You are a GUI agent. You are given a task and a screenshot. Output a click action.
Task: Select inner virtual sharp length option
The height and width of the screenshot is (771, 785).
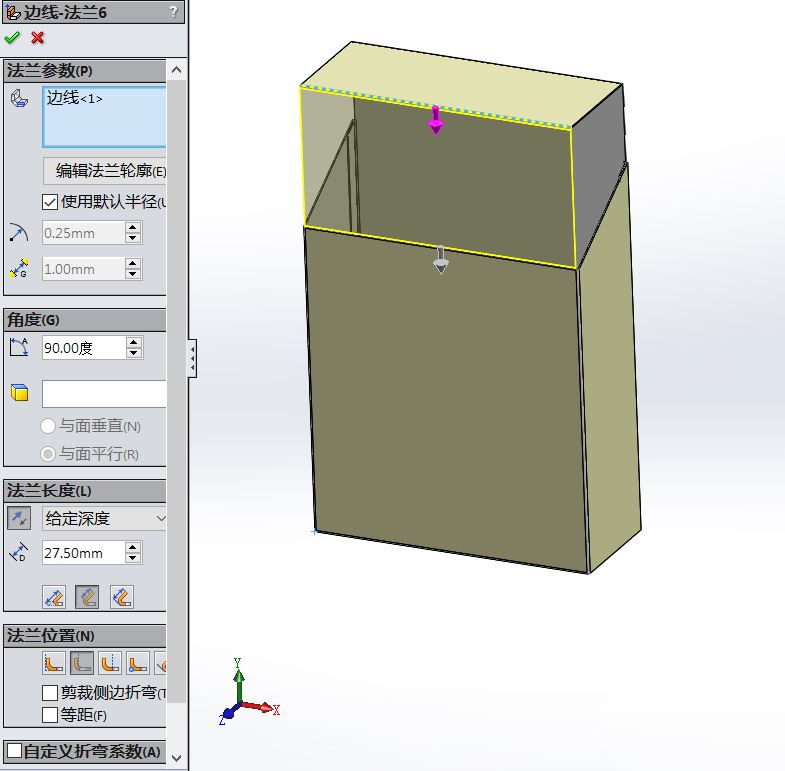coord(87,597)
